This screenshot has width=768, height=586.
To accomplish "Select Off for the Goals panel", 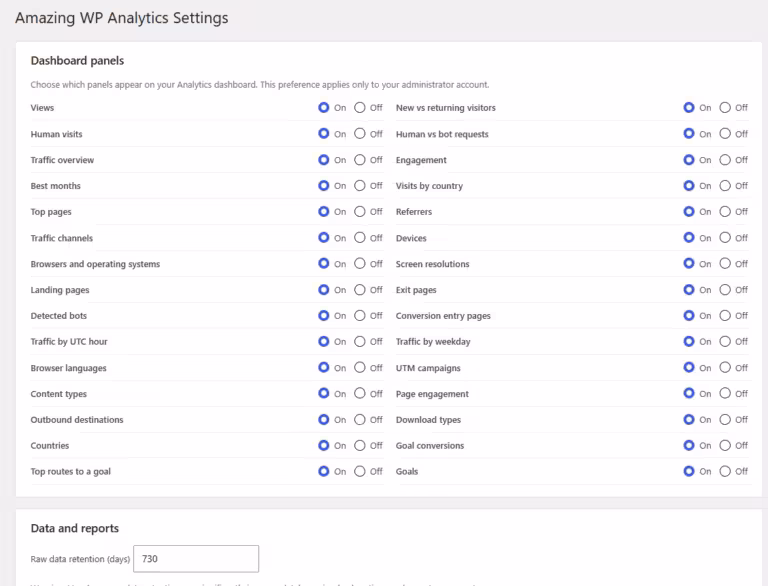I will click(x=725, y=471).
